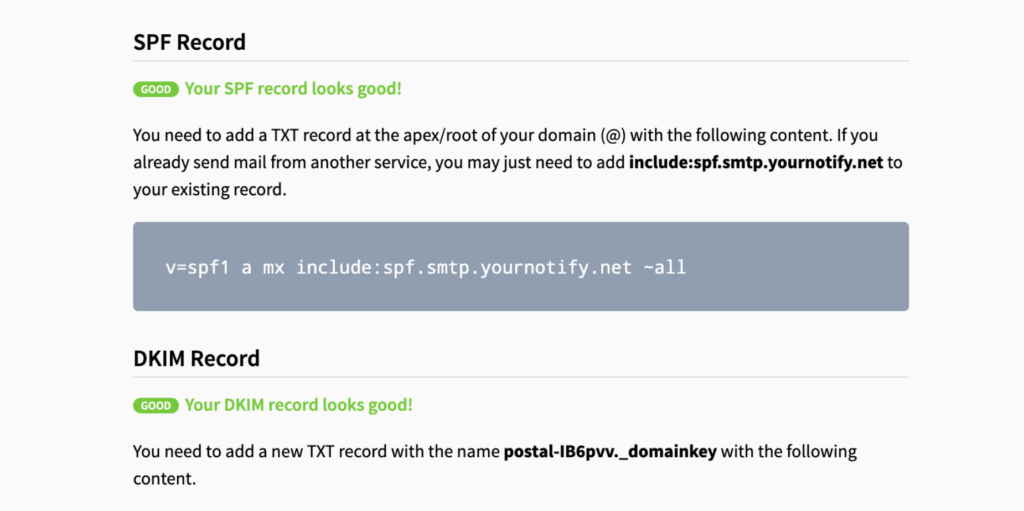
Task: Click the SPF value code block
Action: pyautogui.click(x=520, y=267)
